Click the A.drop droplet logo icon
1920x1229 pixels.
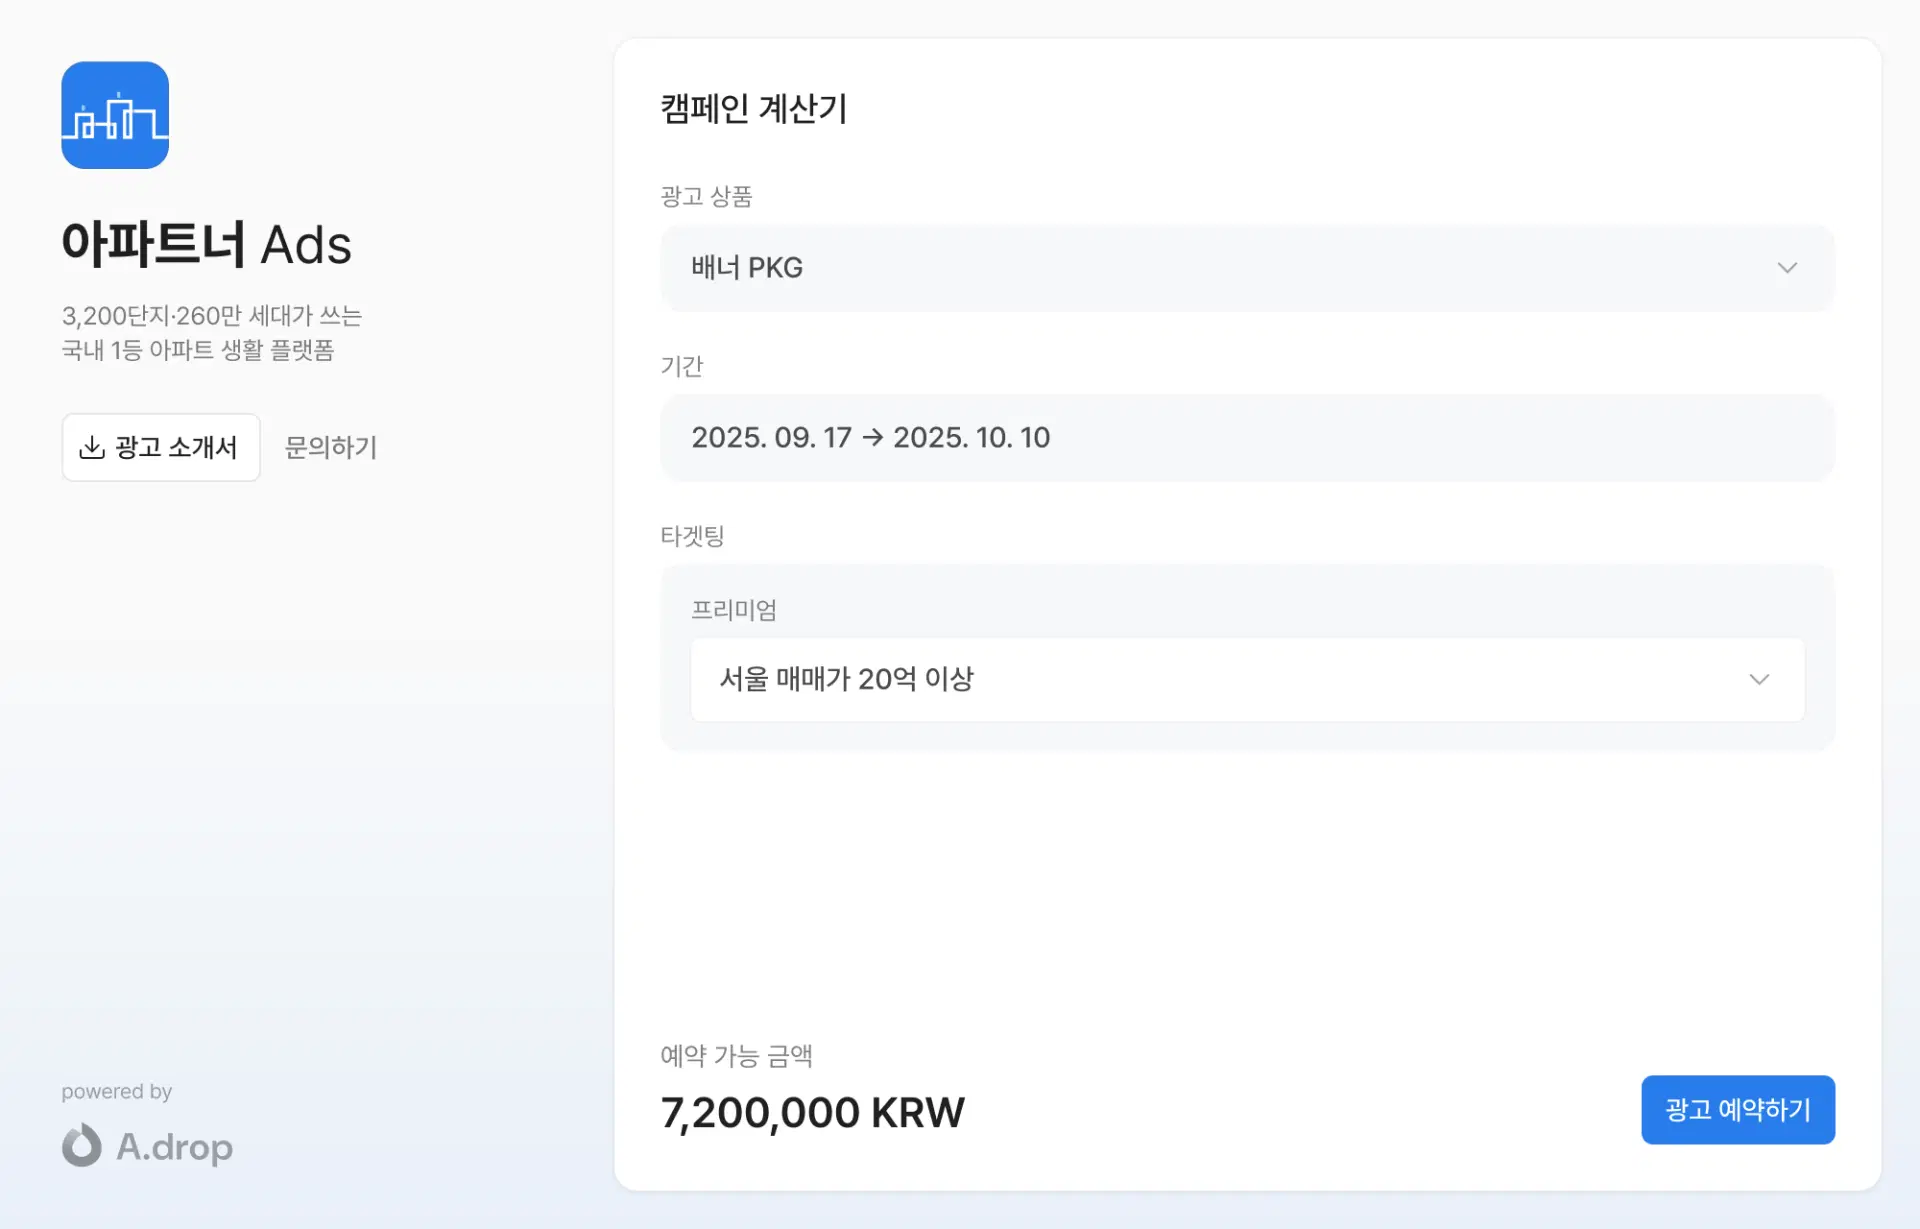coord(82,1145)
